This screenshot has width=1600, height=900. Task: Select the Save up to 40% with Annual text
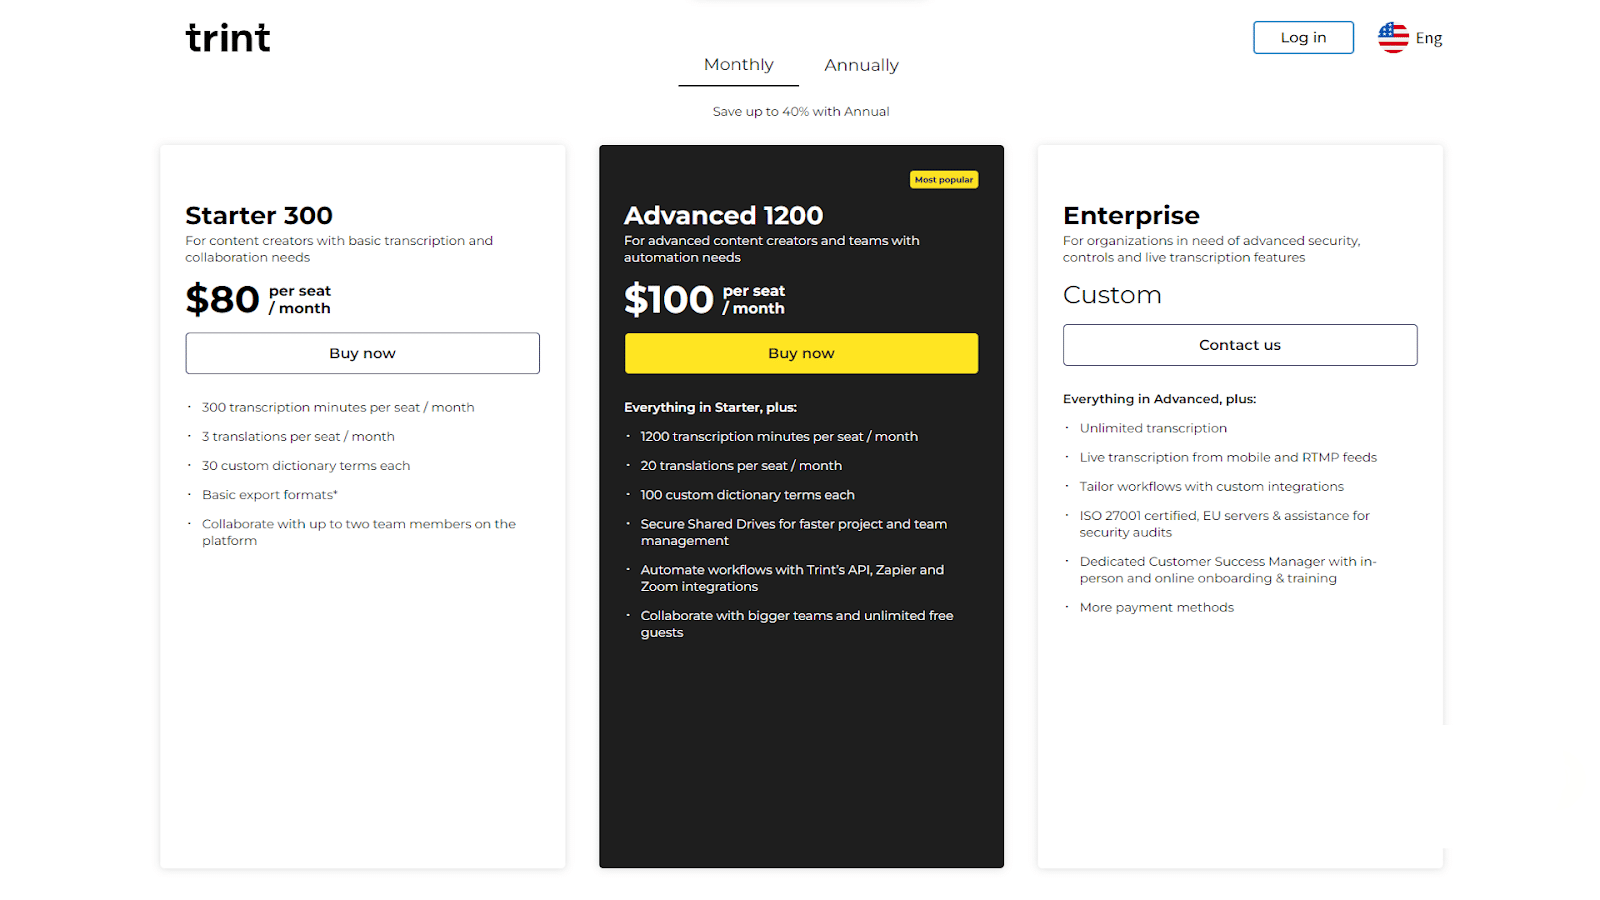(800, 111)
